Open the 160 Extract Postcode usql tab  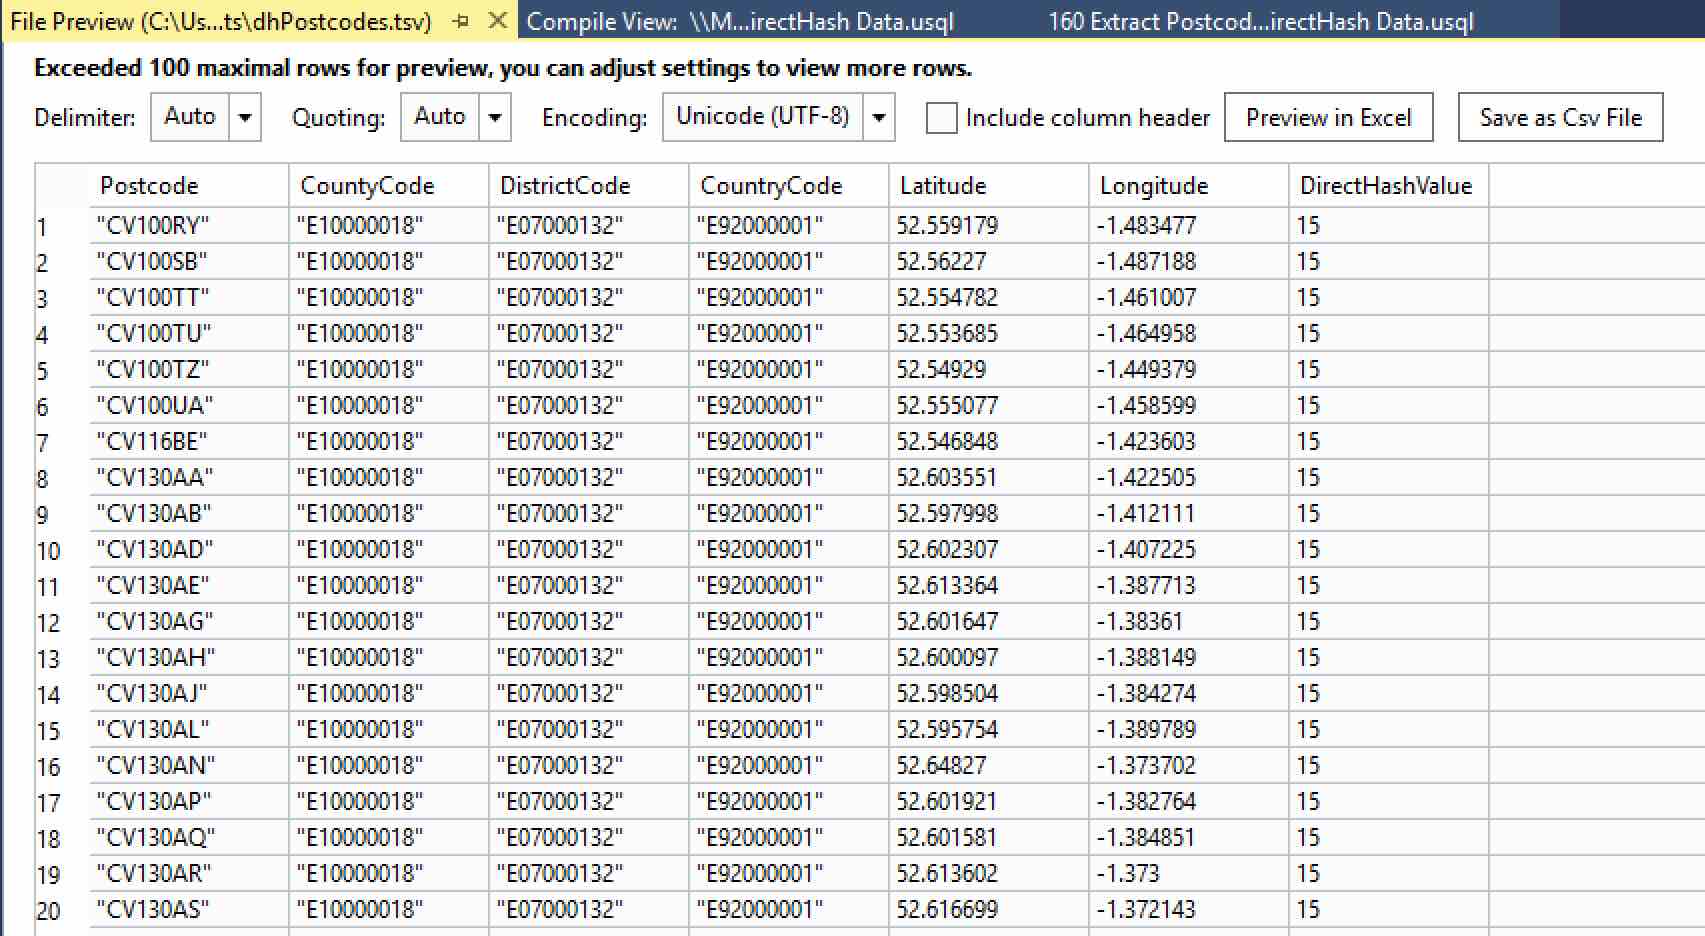(1260, 22)
